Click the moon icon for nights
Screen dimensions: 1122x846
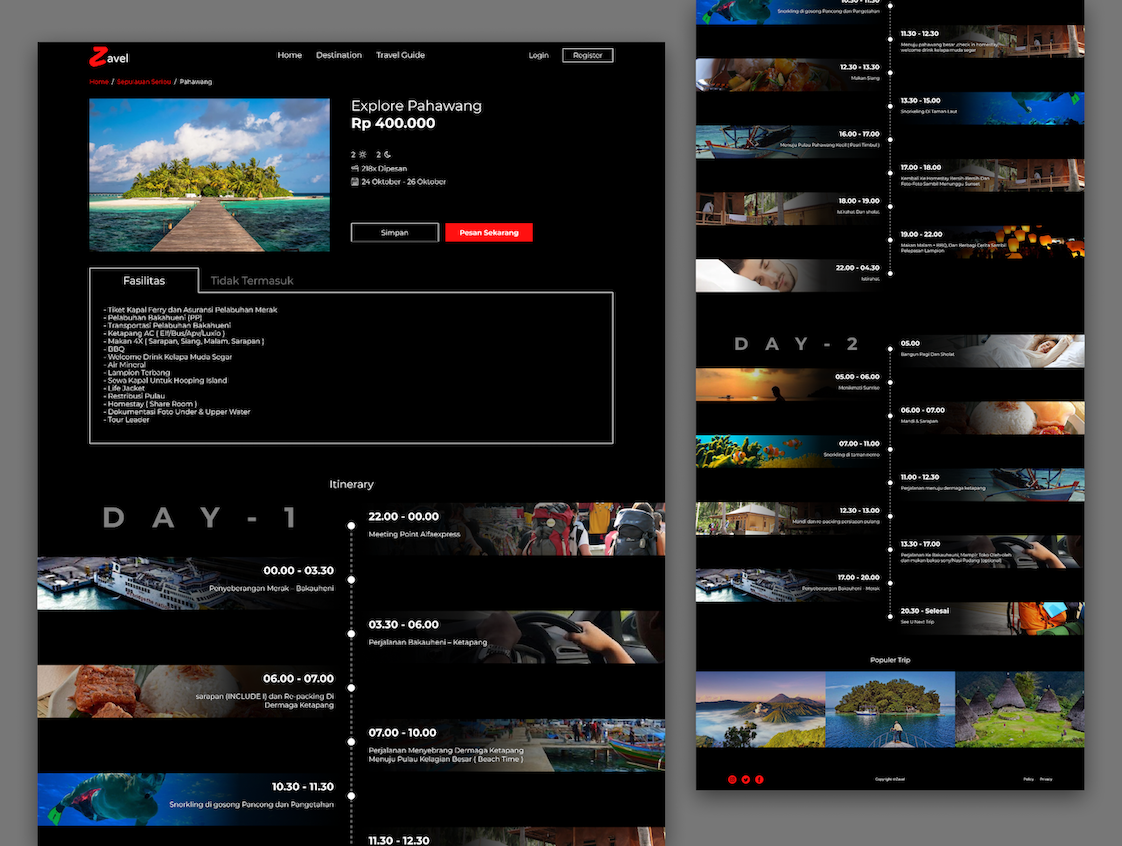tap(387, 155)
